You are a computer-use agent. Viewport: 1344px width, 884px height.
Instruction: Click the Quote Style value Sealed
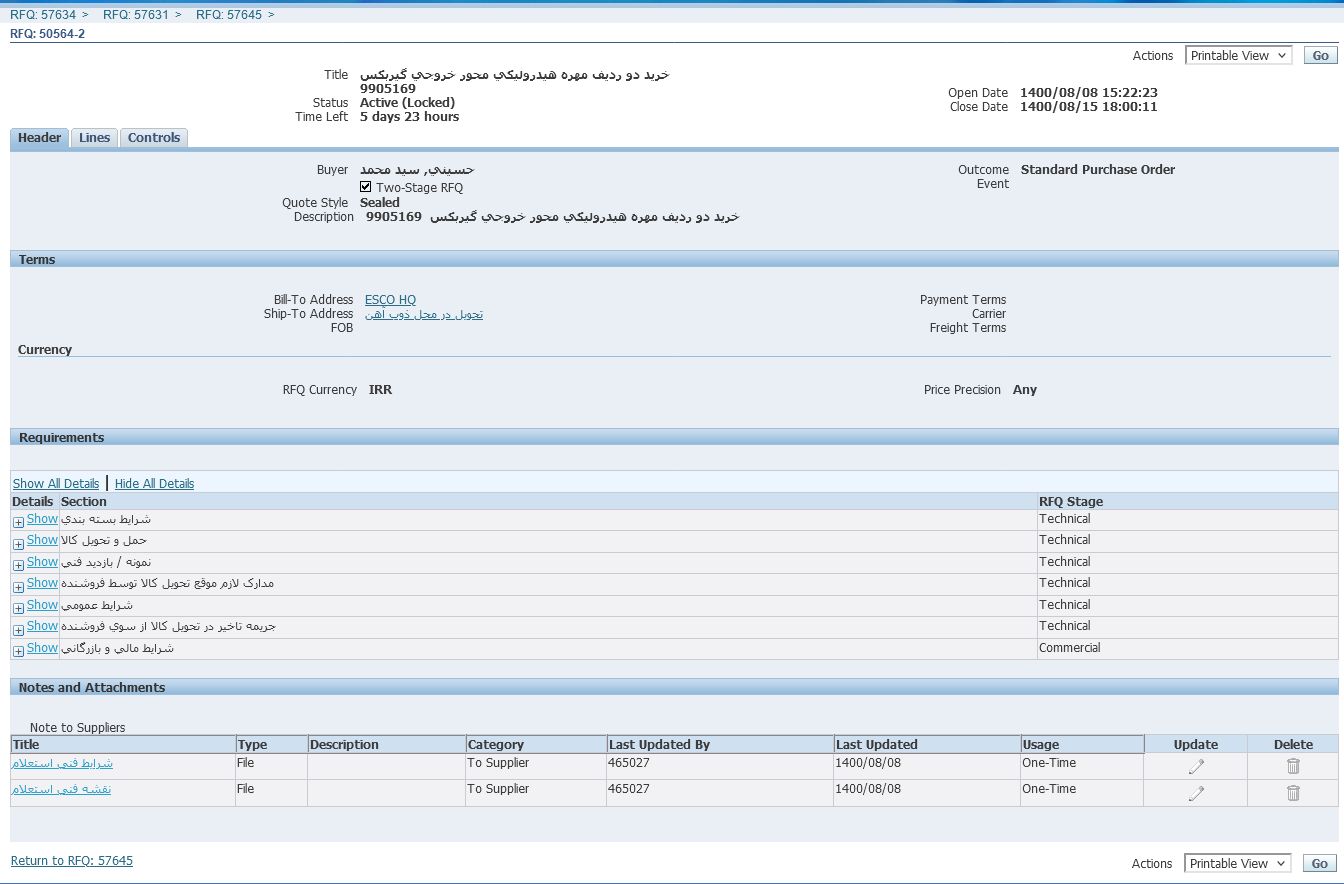380,203
